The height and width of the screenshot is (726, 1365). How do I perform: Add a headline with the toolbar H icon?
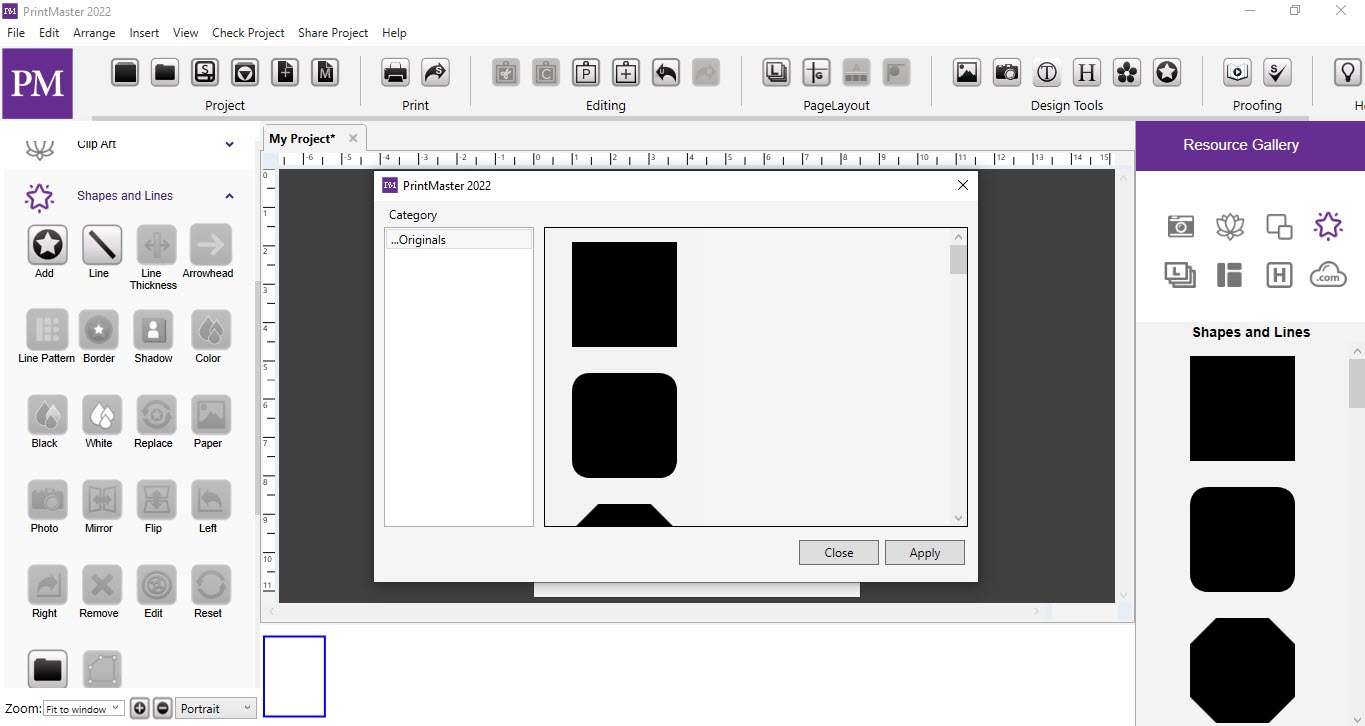(1087, 72)
